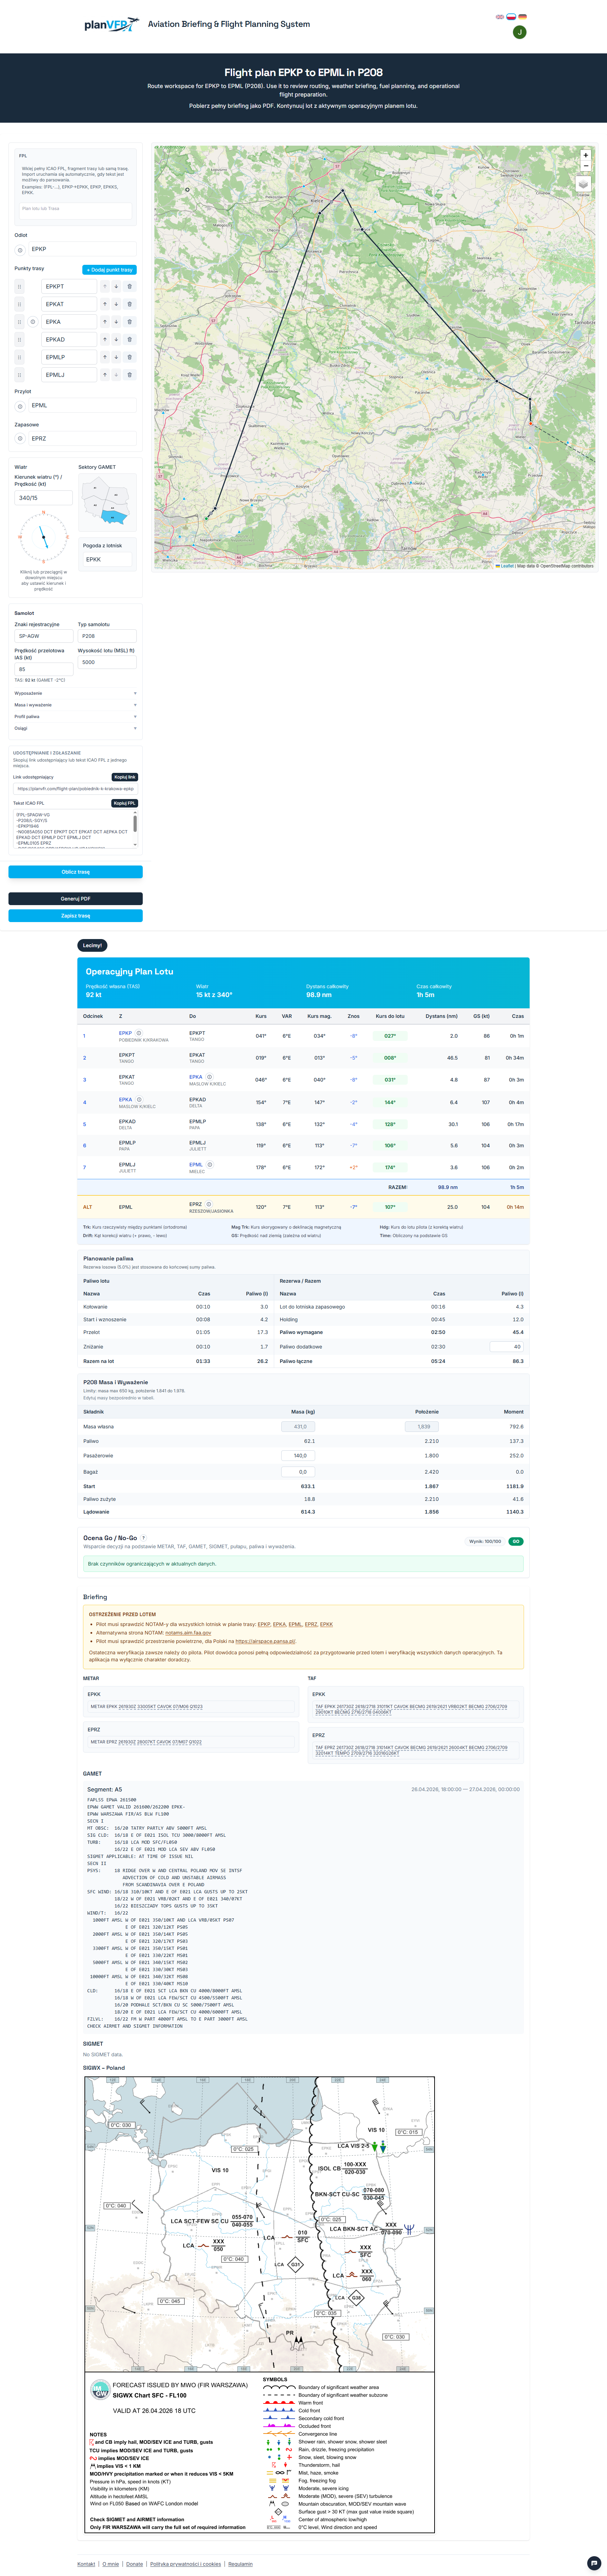Move waypoint EPKPT down in the route
Screen dimensions: 607x2576
pos(116,287)
